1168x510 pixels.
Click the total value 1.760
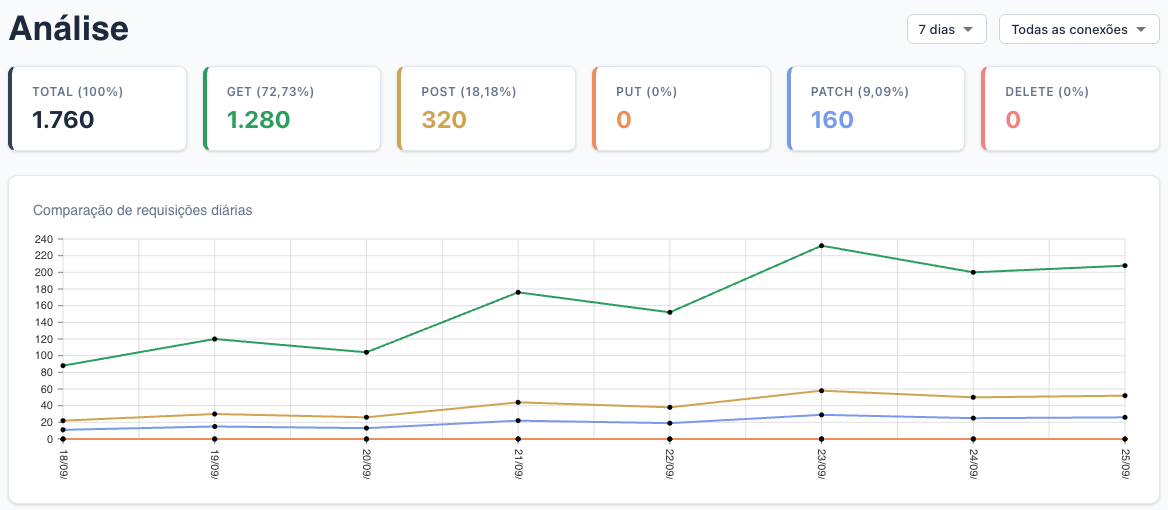pyautogui.click(x=63, y=120)
